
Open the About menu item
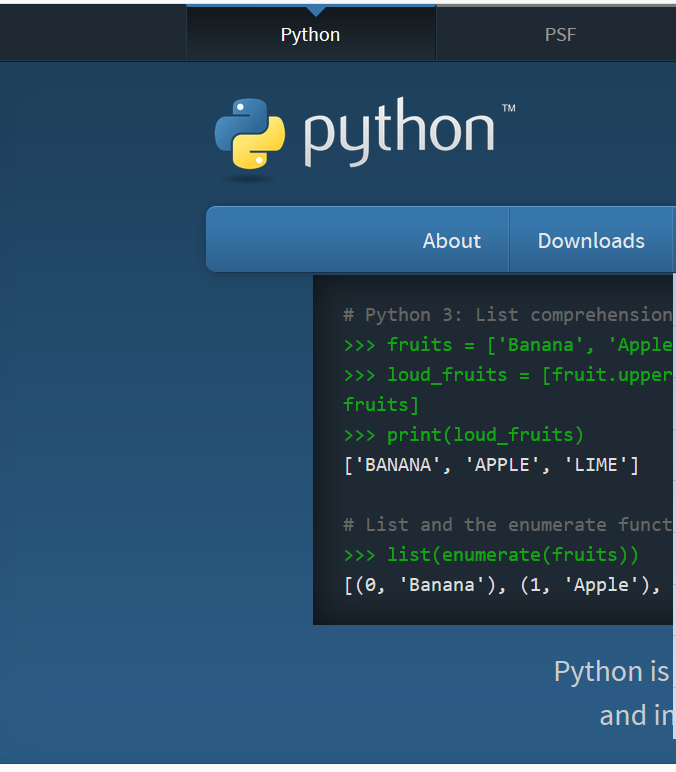point(451,241)
